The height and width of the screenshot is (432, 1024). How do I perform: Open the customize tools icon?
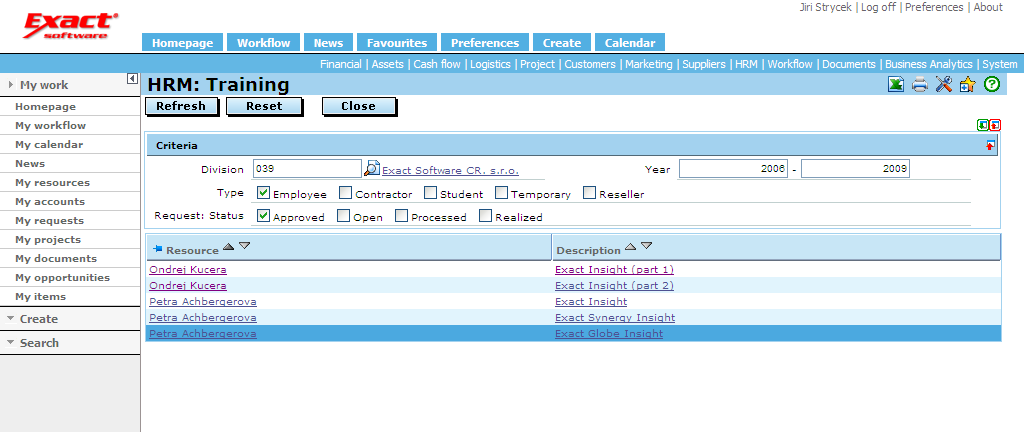pos(943,84)
